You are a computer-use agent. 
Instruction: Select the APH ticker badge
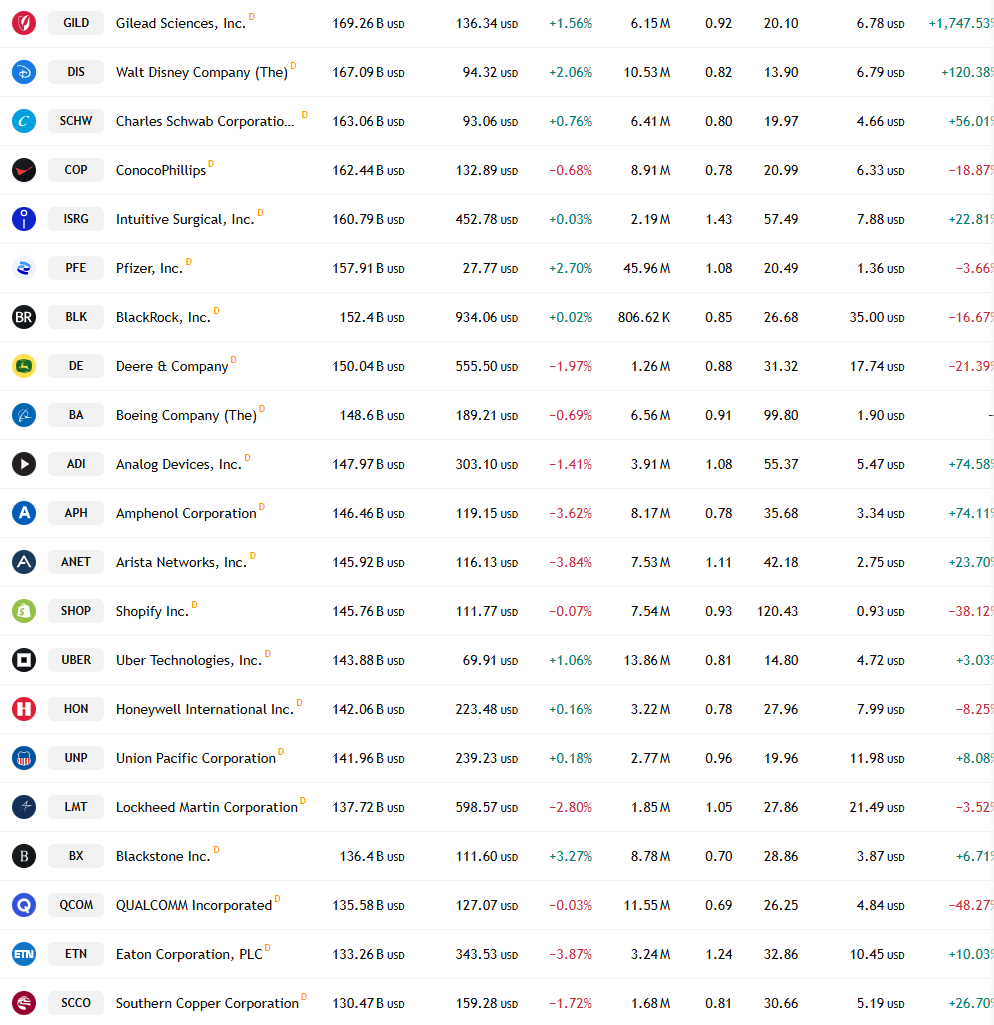pyautogui.click(x=76, y=513)
